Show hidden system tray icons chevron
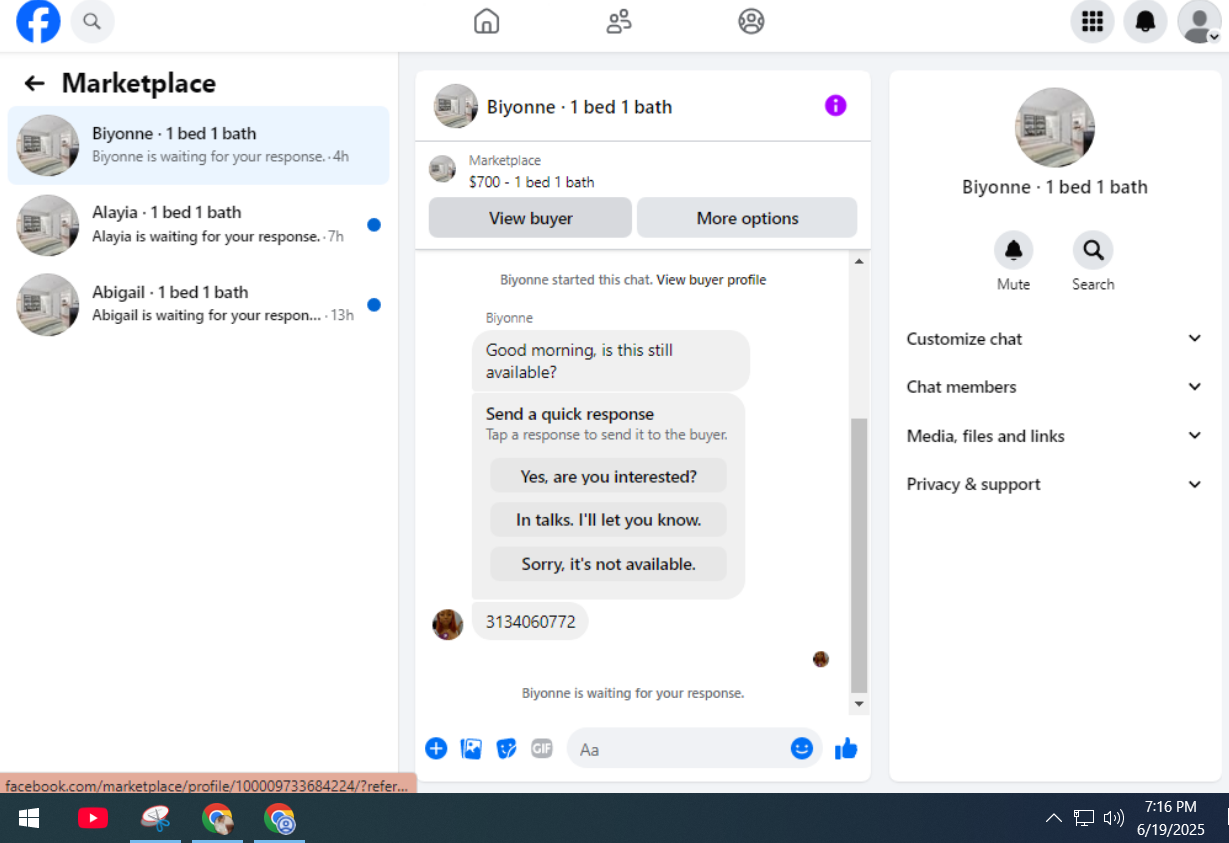 click(1053, 818)
